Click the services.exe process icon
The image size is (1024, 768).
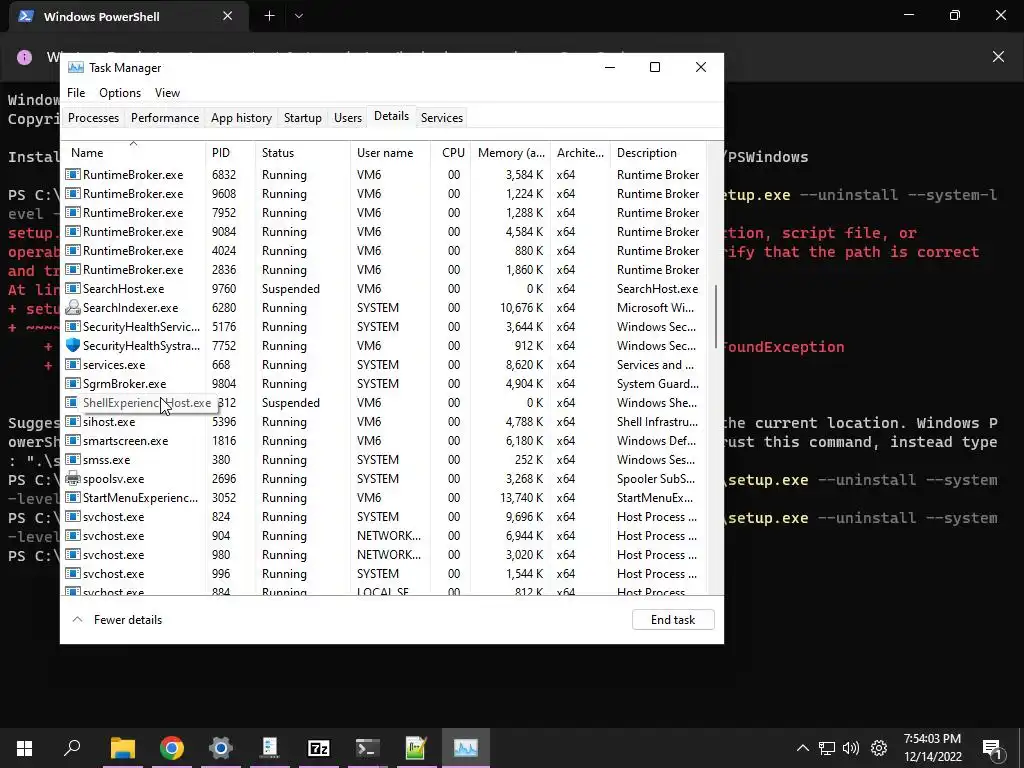(x=73, y=364)
